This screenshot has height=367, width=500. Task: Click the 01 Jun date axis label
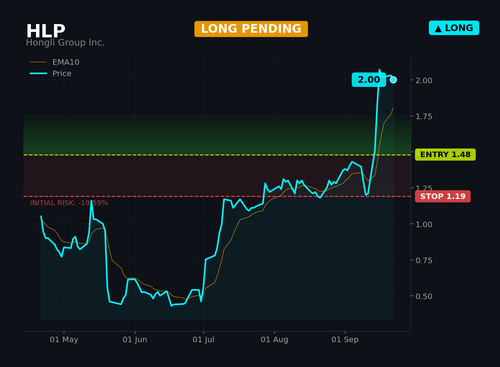click(135, 340)
